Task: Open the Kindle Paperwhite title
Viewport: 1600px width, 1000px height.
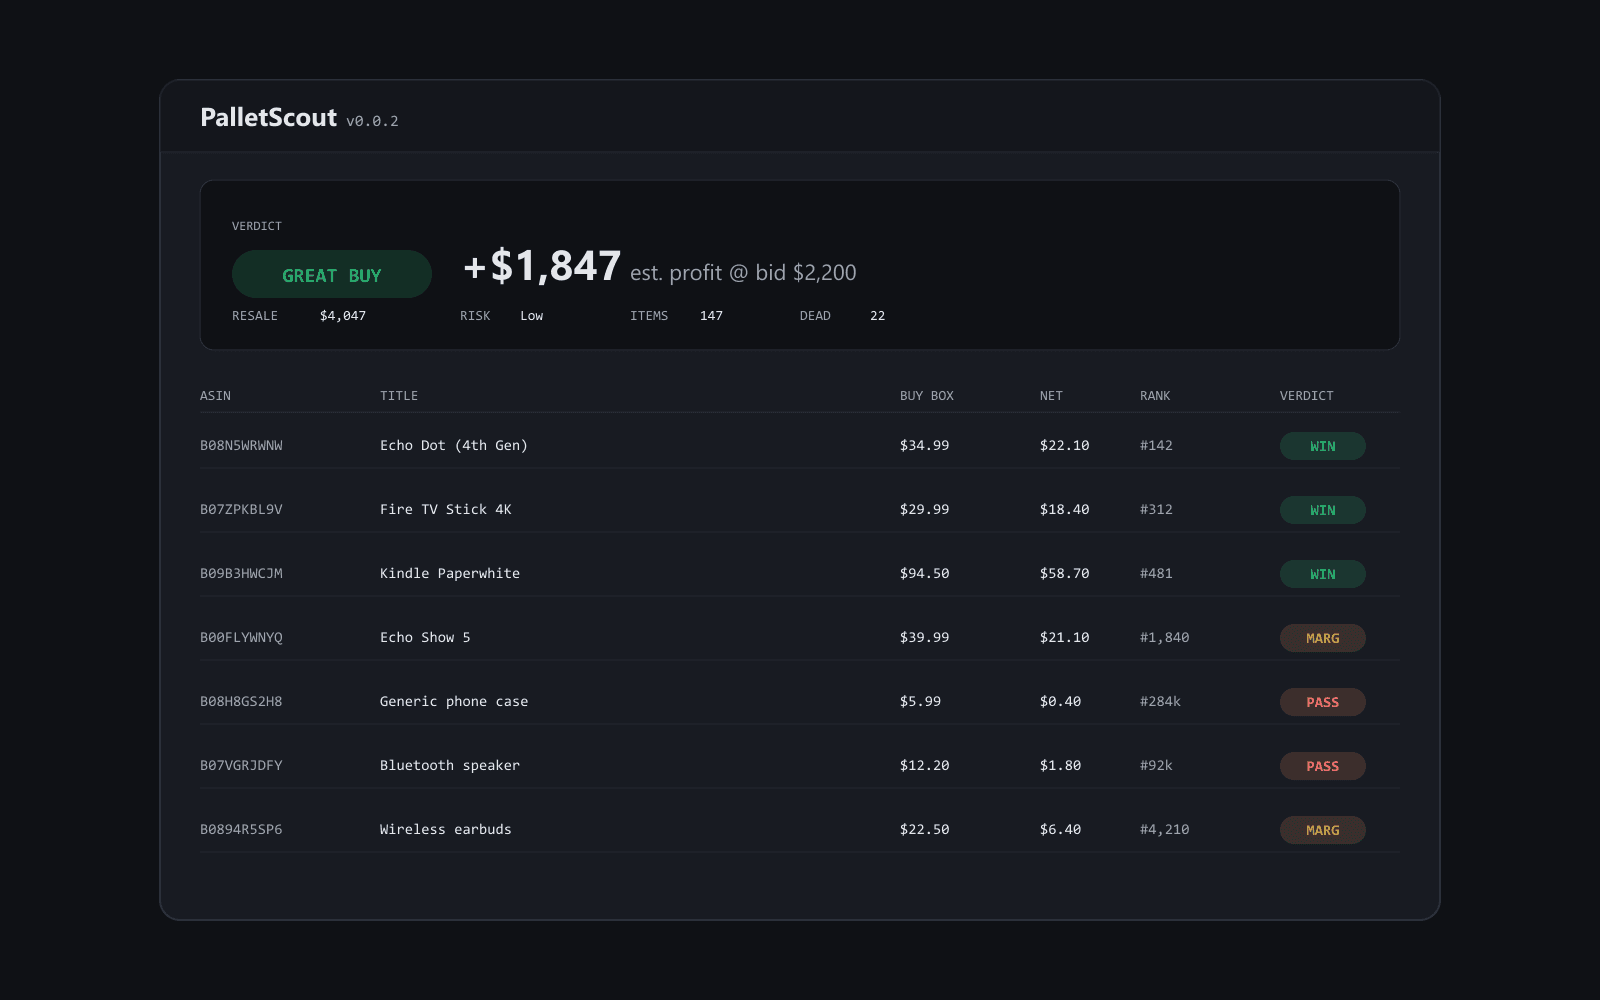Action: [450, 574]
